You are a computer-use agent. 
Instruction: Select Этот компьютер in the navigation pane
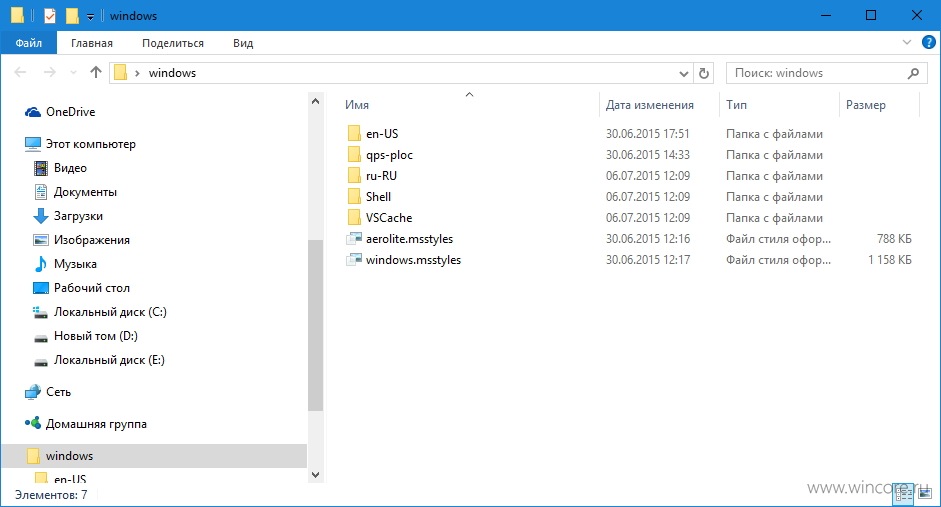80,144
